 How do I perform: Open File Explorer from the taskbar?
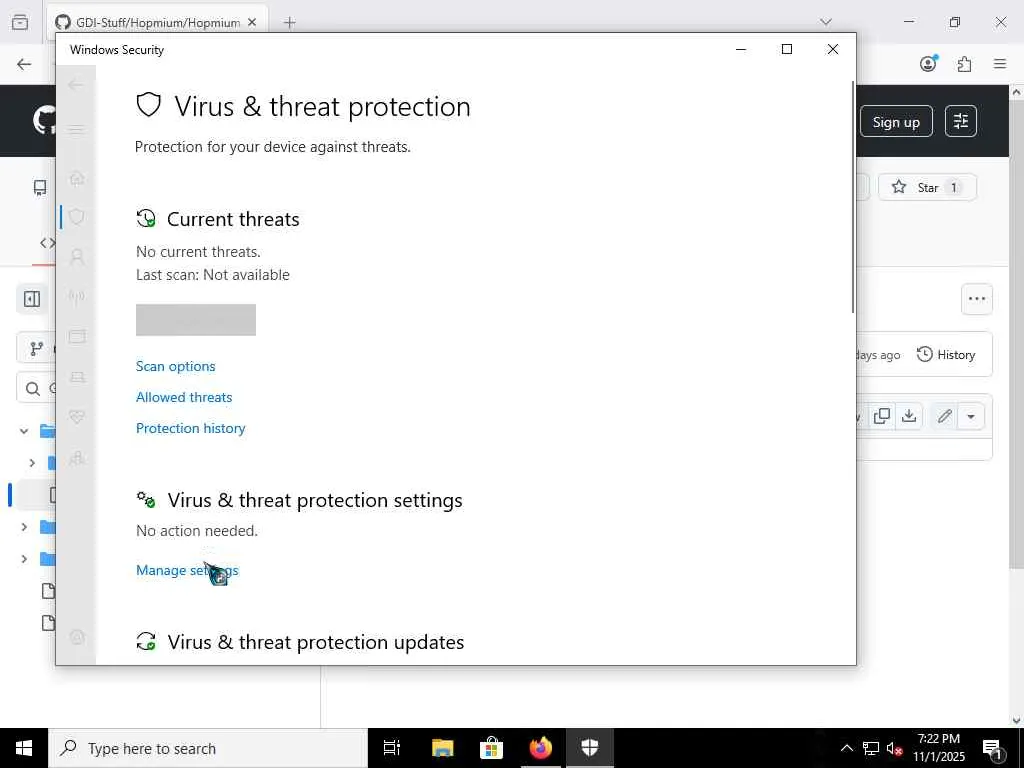coord(442,748)
